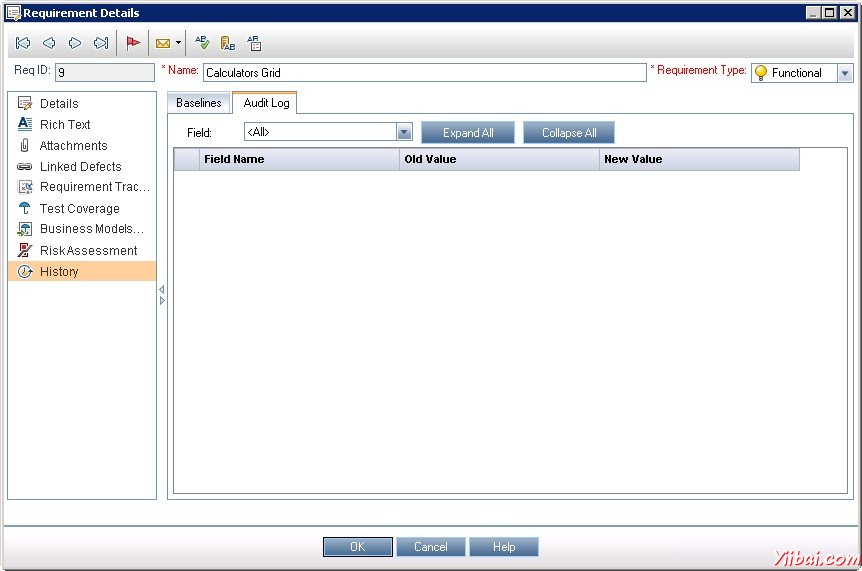Click the red follow-up flag icon

[133, 43]
